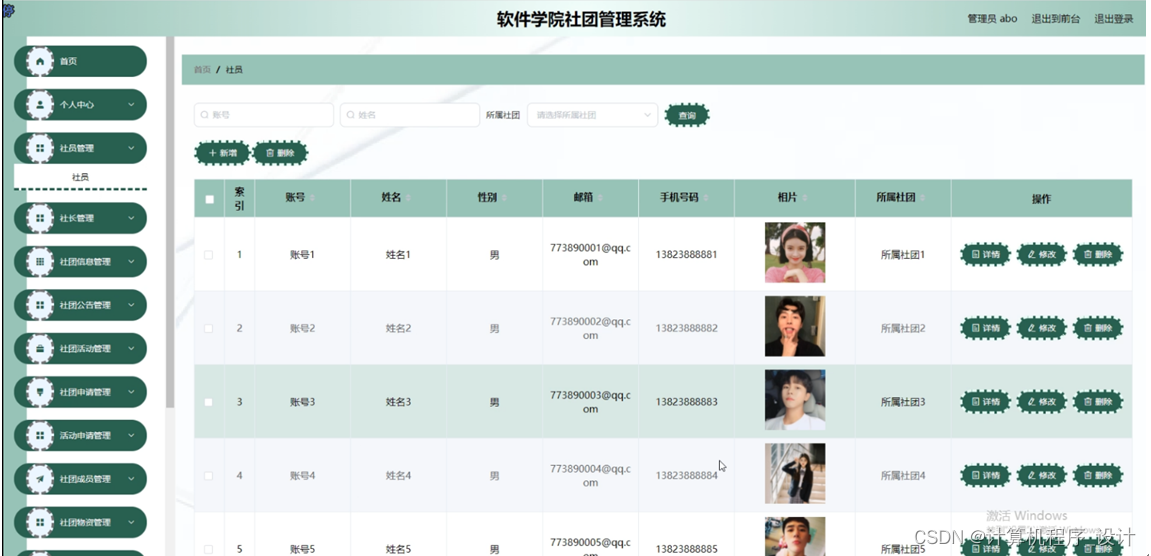This screenshot has width=1151, height=556.
Task: Expand the 个人中心 menu chevron
Action: [131, 105]
